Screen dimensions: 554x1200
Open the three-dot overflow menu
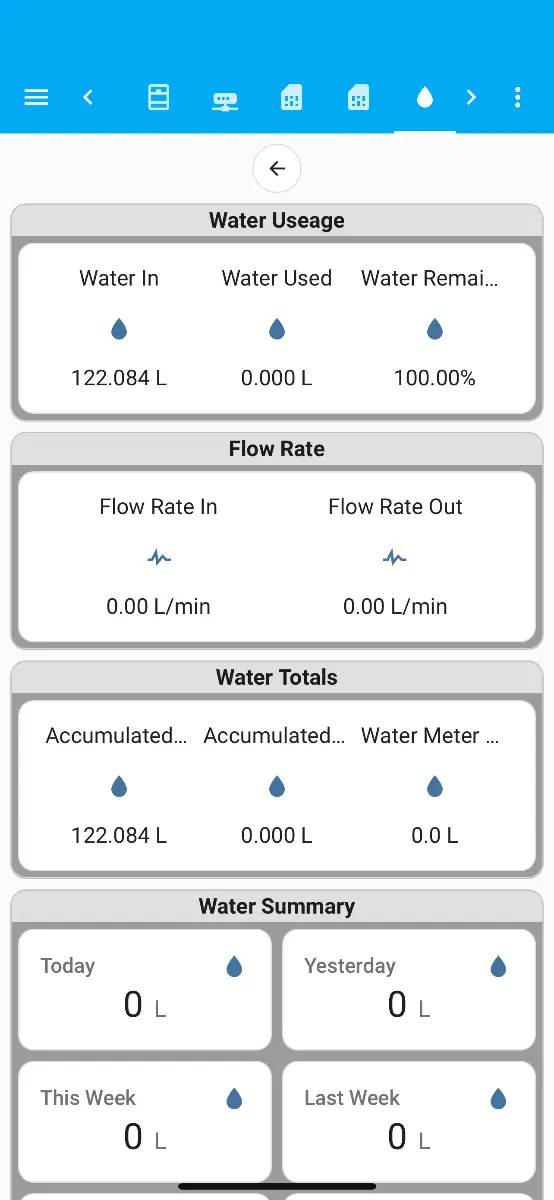click(517, 97)
